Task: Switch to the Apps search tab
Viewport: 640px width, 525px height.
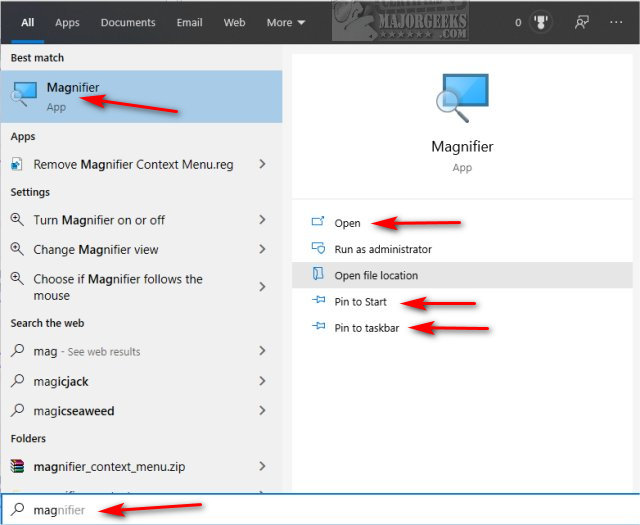Action: click(x=67, y=22)
